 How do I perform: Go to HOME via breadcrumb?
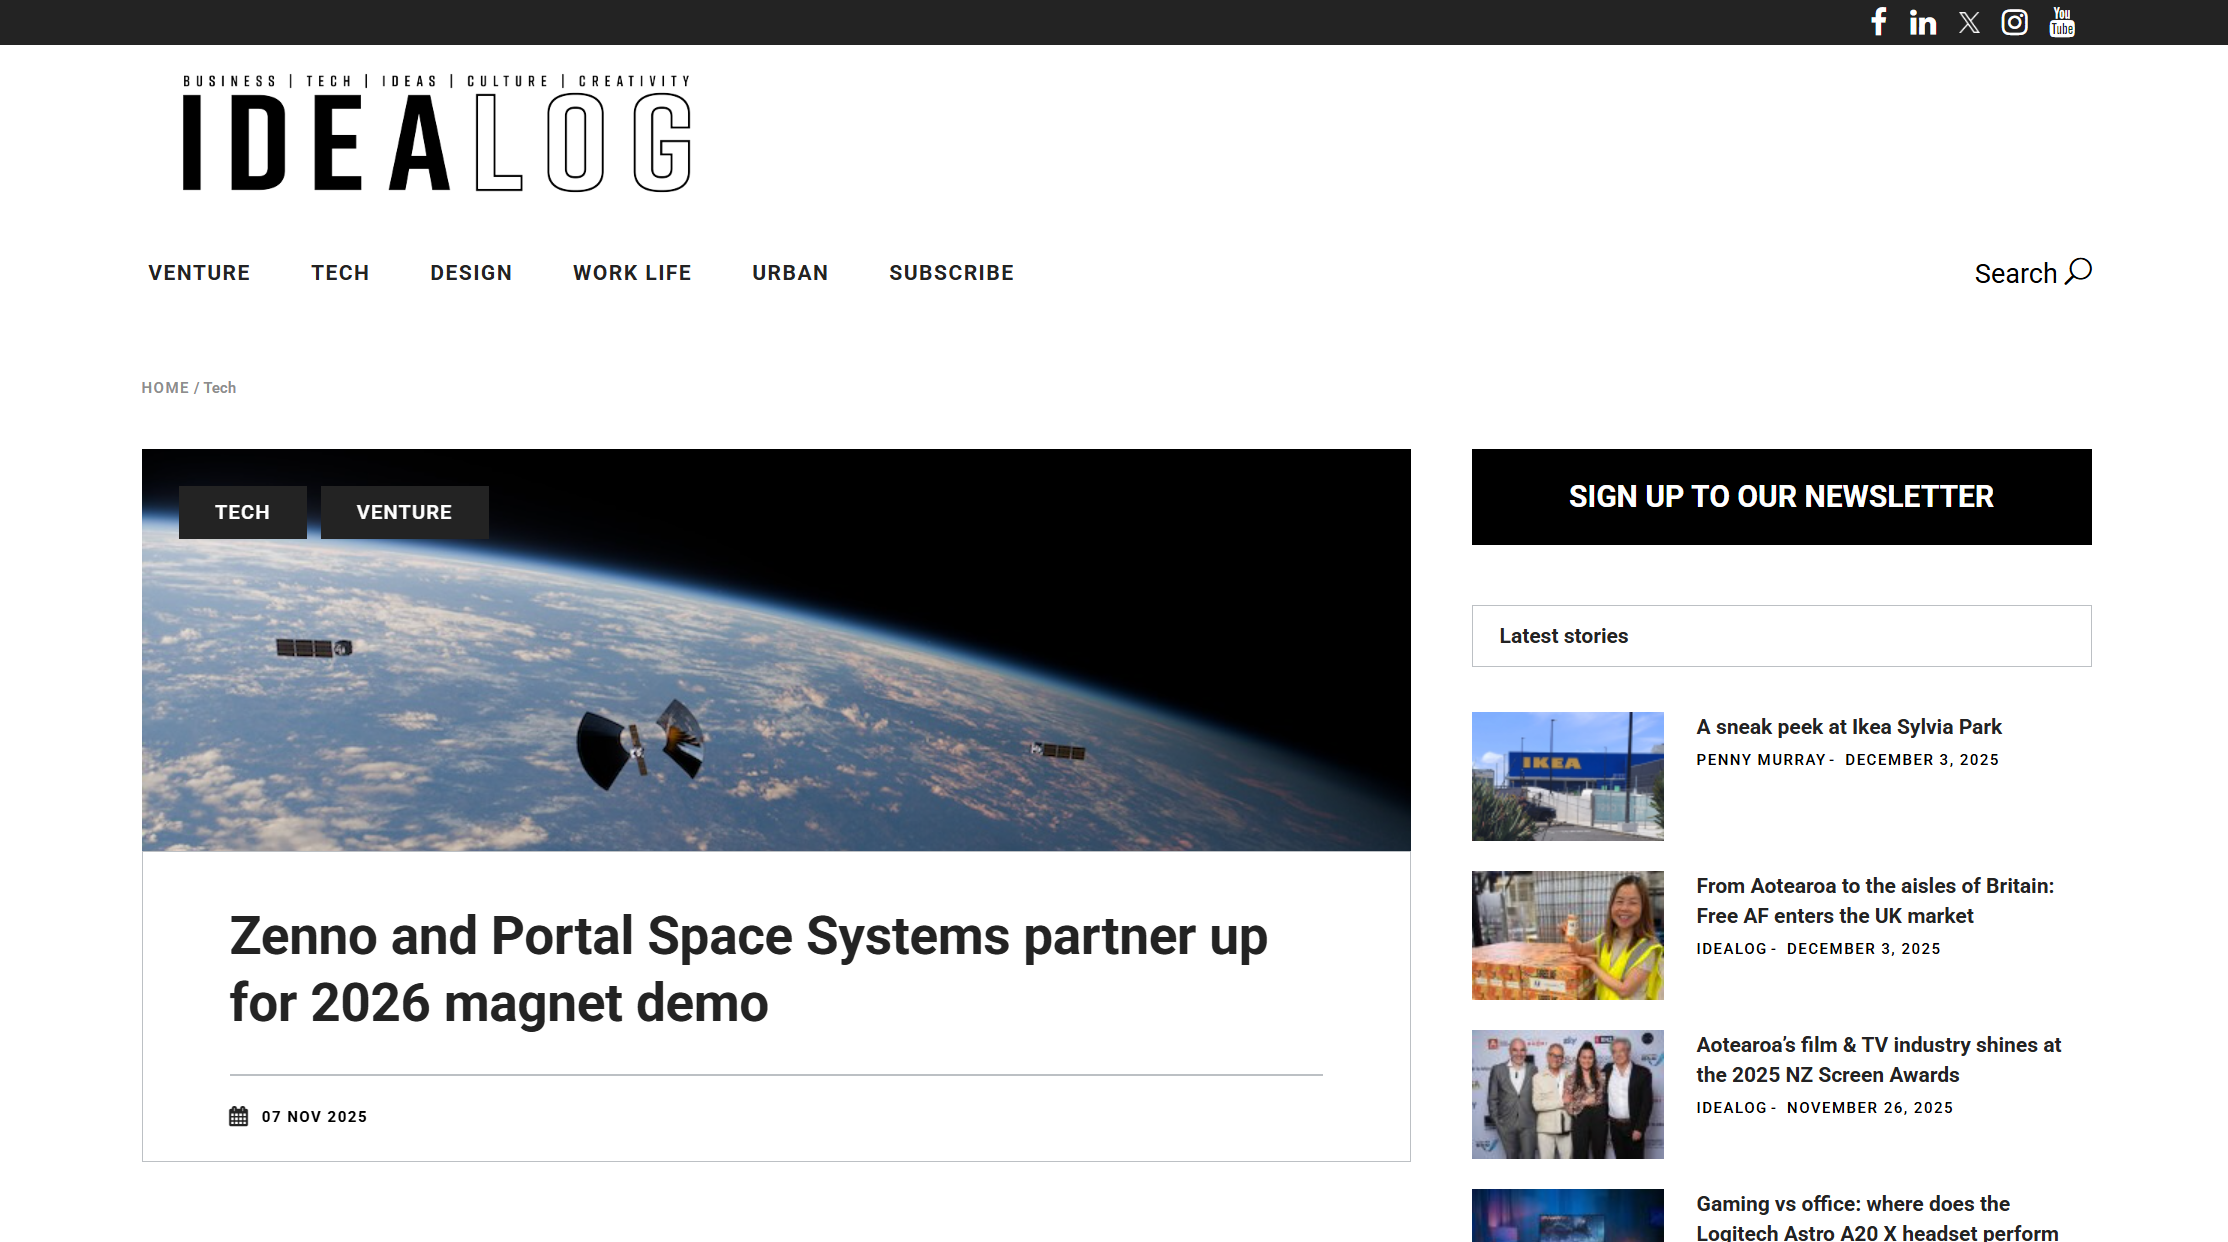pos(165,388)
